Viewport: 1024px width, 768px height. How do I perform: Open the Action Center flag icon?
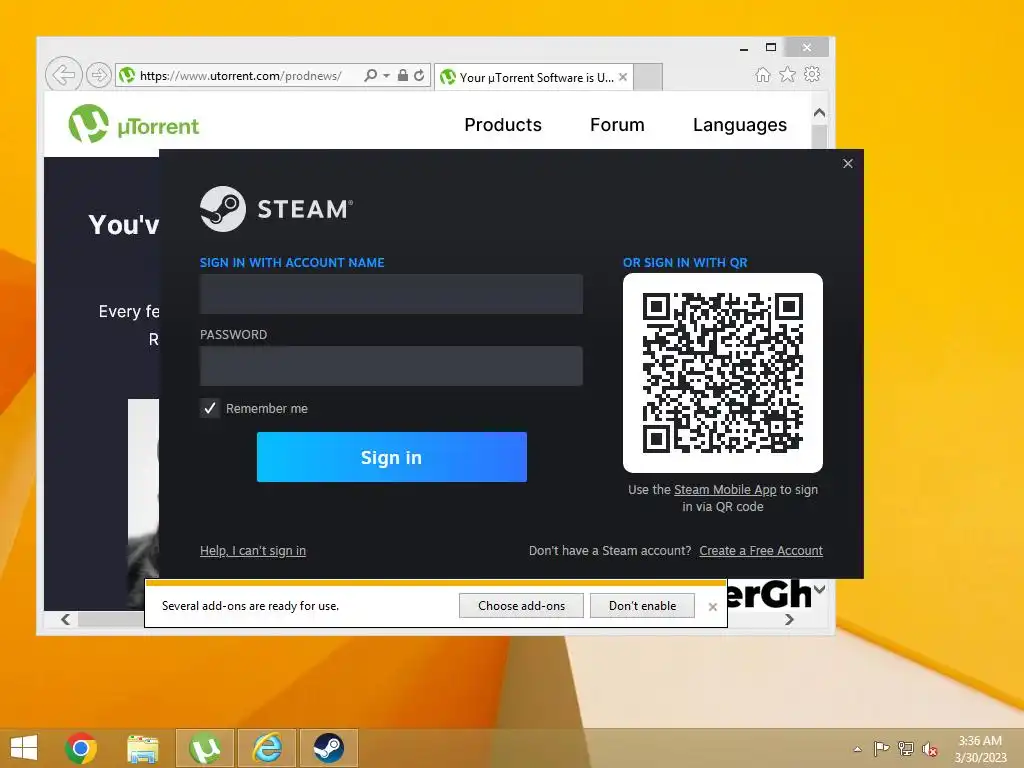(881, 748)
